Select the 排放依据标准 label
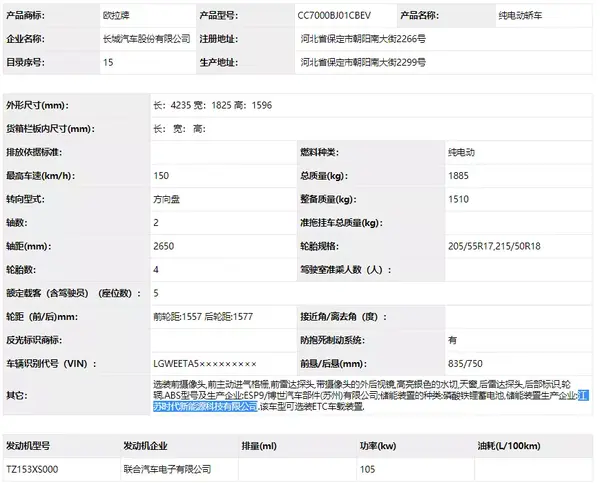The height and width of the screenshot is (483, 600). coord(34,152)
